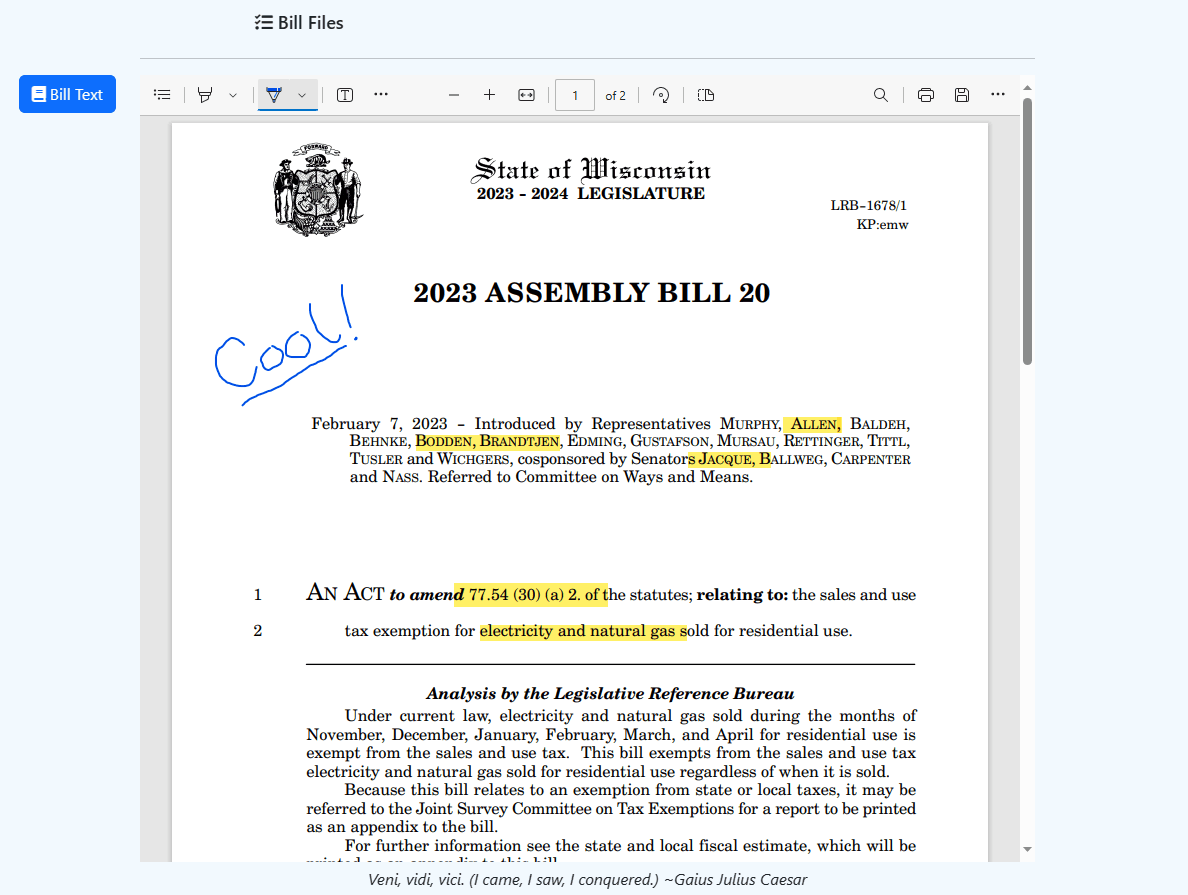Viewport: 1188px width, 895px height.
Task: Open more annotation tools menu
Action: pyautogui.click(x=381, y=95)
